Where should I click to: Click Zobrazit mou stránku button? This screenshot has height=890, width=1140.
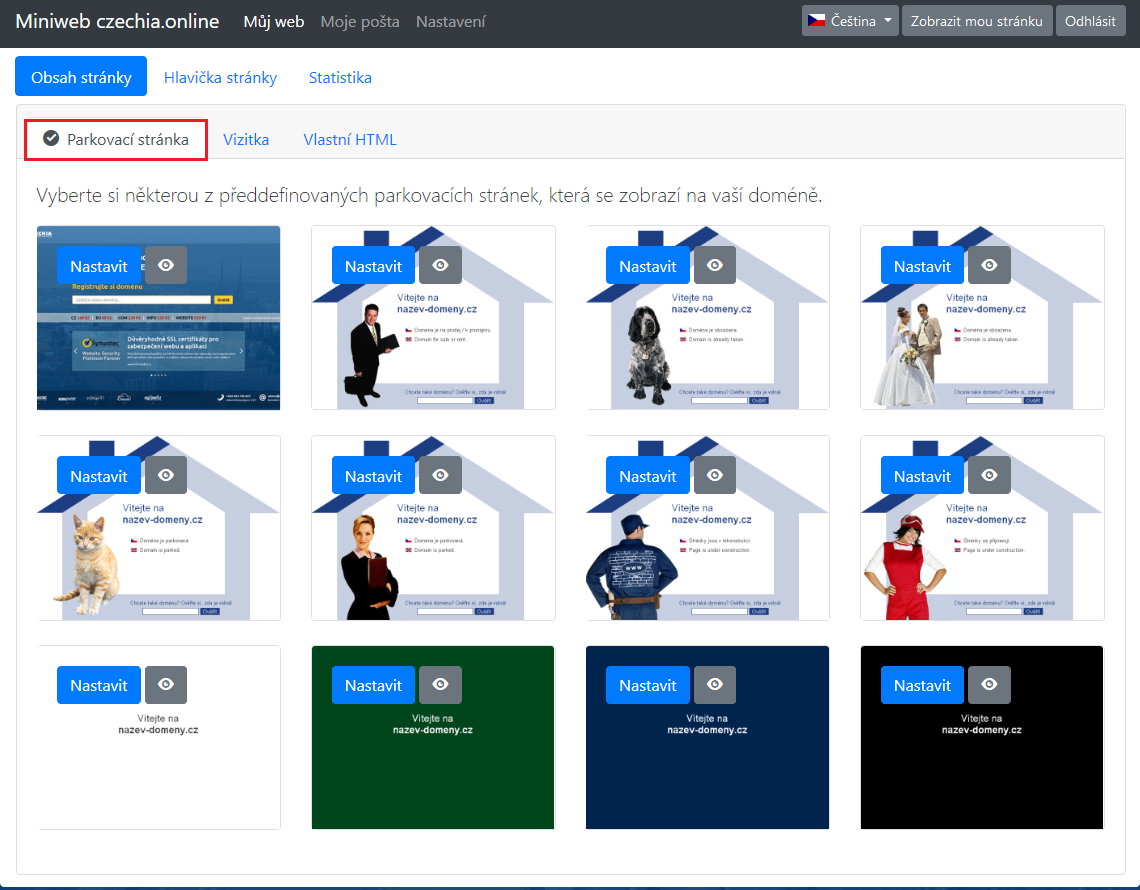coord(976,21)
